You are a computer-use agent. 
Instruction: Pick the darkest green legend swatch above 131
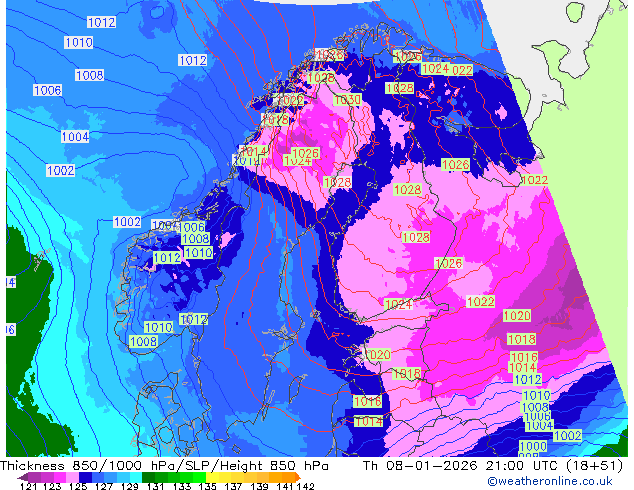[148, 477]
